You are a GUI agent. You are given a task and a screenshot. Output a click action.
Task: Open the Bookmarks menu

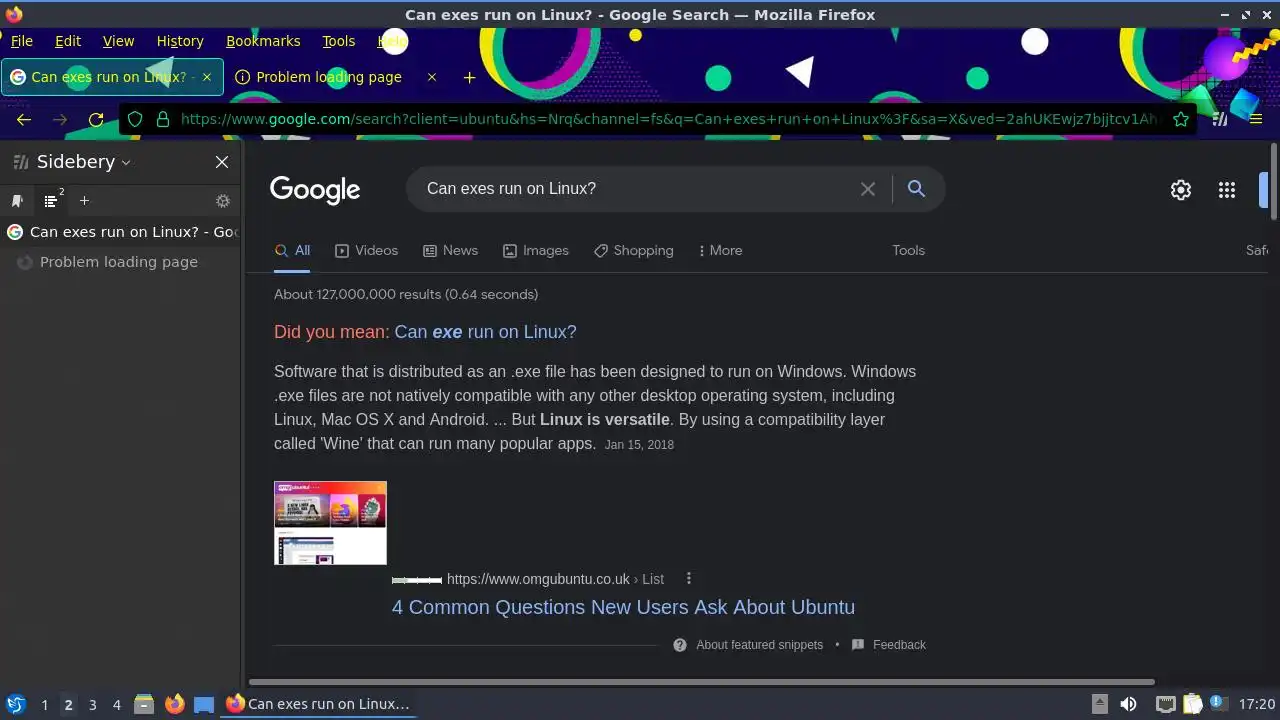(x=263, y=41)
